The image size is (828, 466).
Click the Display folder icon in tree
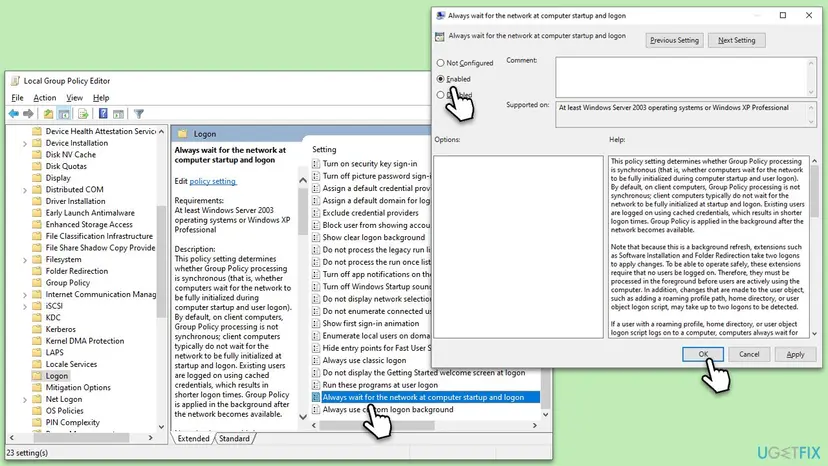pyautogui.click(x=36, y=178)
